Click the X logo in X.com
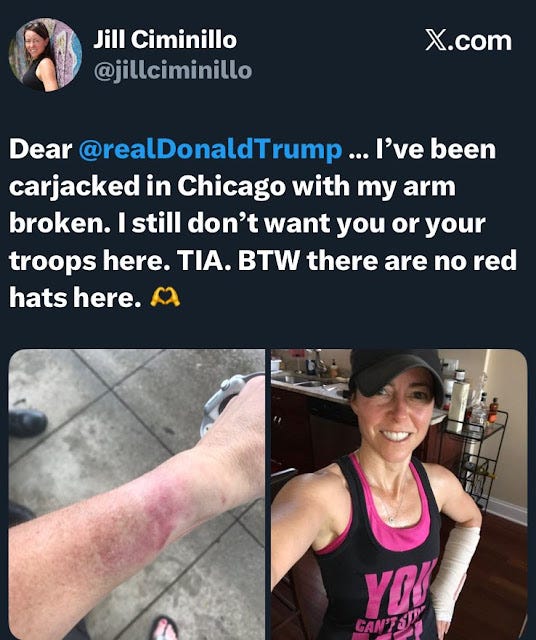This screenshot has width=536, height=640. [435, 40]
